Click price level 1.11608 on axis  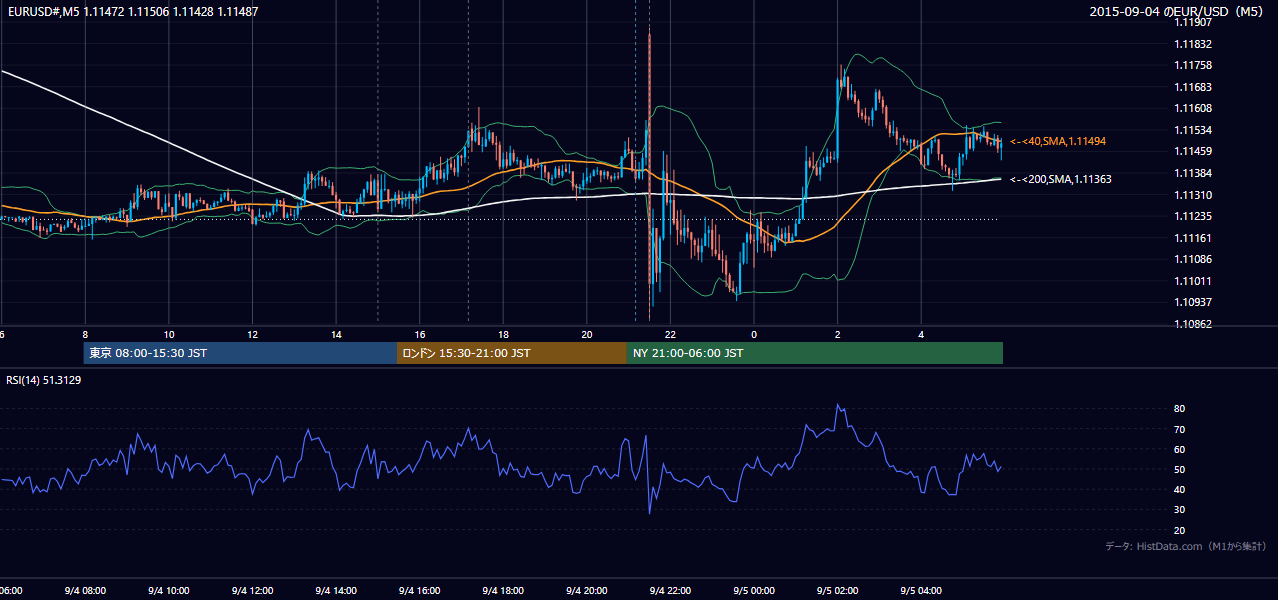1194,108
